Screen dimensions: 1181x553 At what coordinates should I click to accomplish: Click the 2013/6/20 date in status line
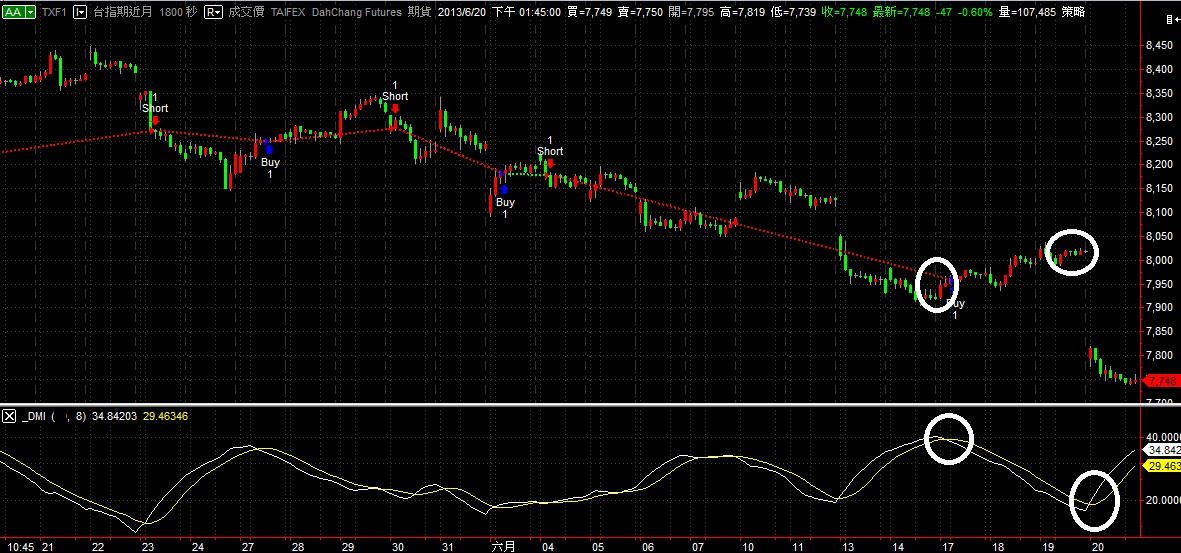tap(462, 12)
